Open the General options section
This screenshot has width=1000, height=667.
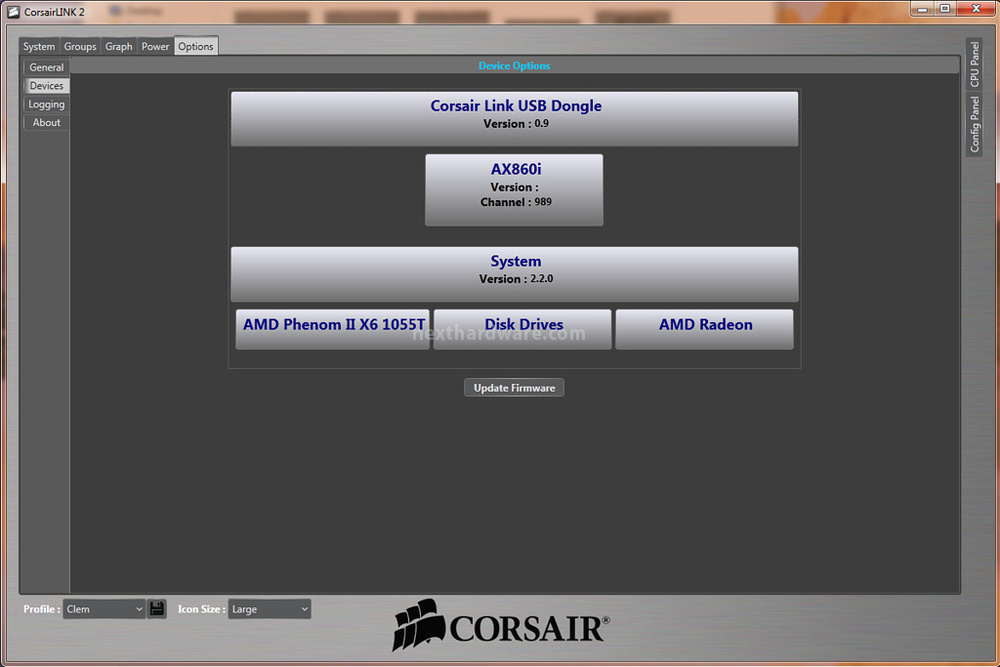pyautogui.click(x=47, y=67)
